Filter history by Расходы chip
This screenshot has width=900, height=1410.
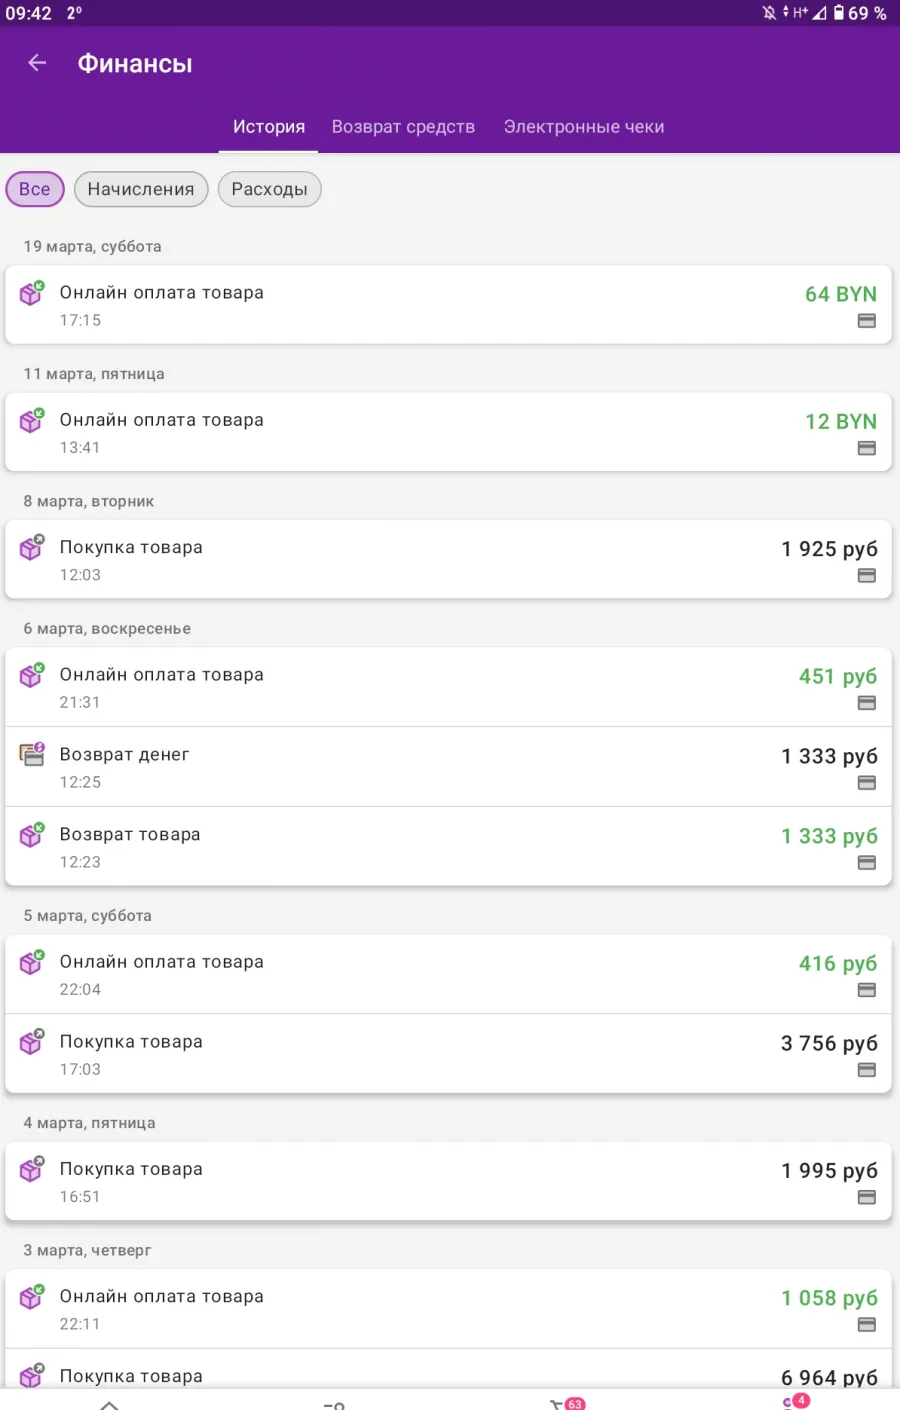click(x=270, y=189)
